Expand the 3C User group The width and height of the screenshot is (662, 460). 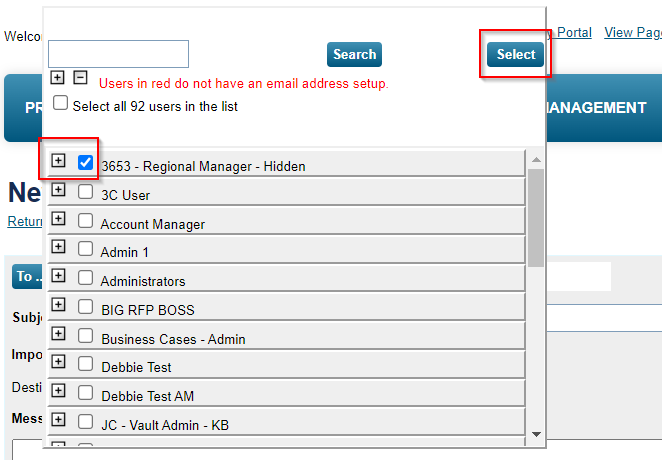click(58, 190)
